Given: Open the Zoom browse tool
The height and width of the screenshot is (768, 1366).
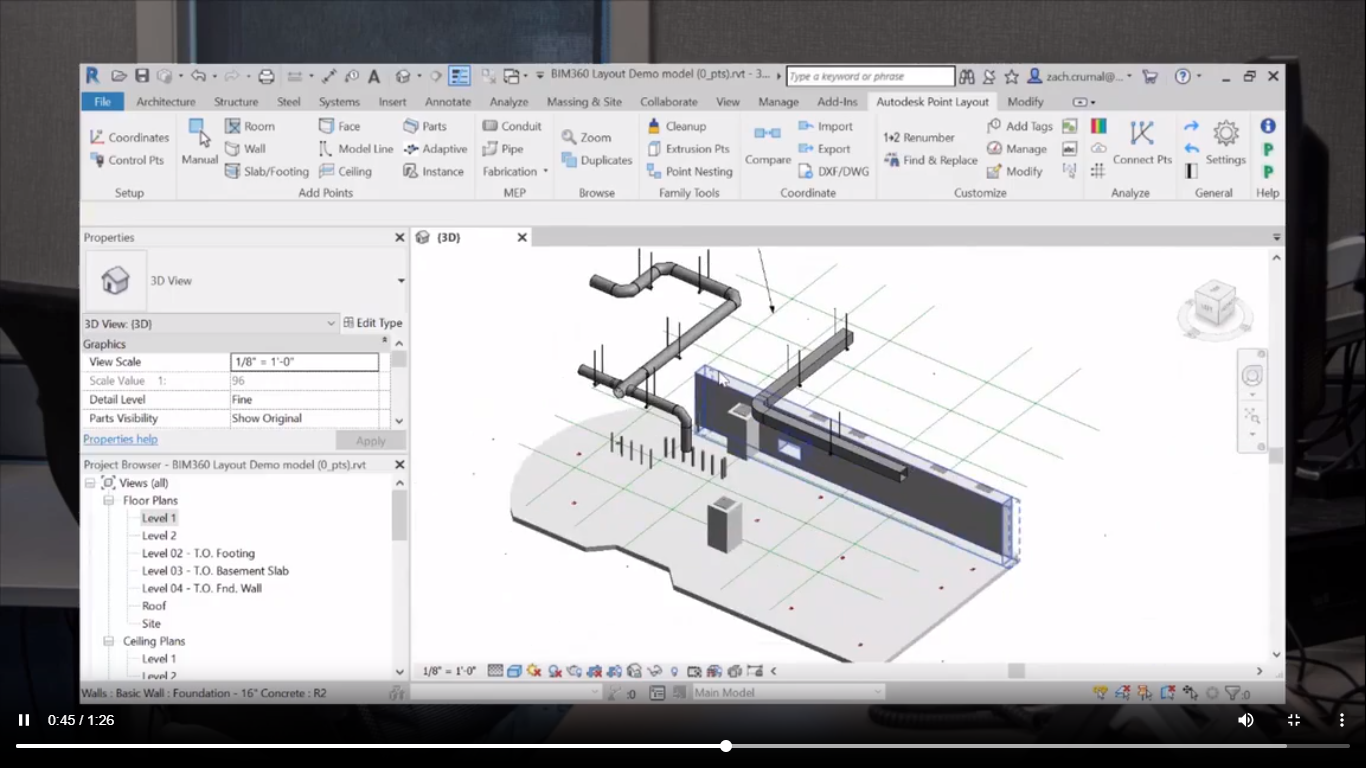Looking at the screenshot, I should pos(586,137).
